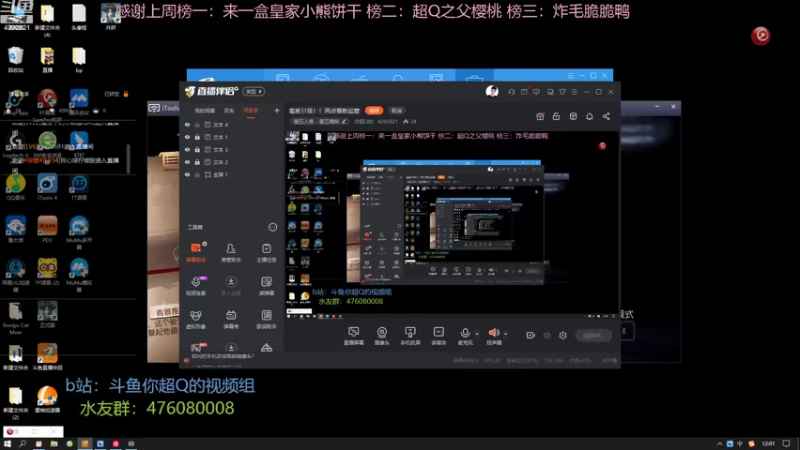Image resolution: width=800 pixels, height=450 pixels.
Task: Open the 虚拟形象 bear icon tool
Action: [x=196, y=319]
